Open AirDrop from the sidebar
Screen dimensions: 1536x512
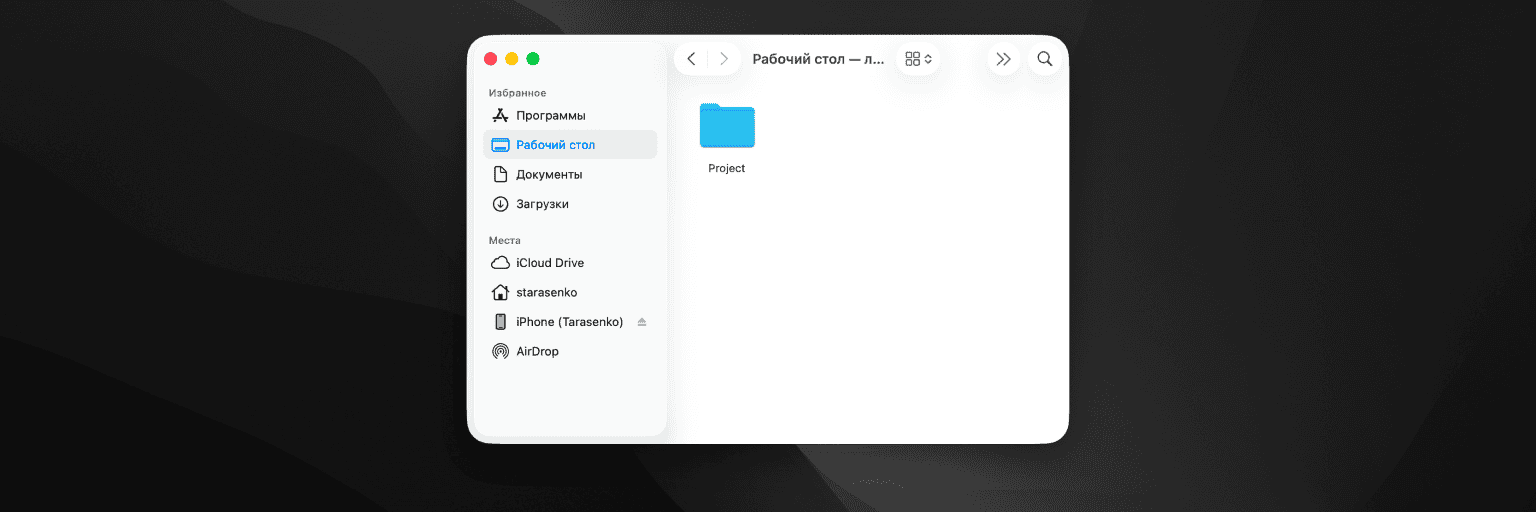coord(537,351)
